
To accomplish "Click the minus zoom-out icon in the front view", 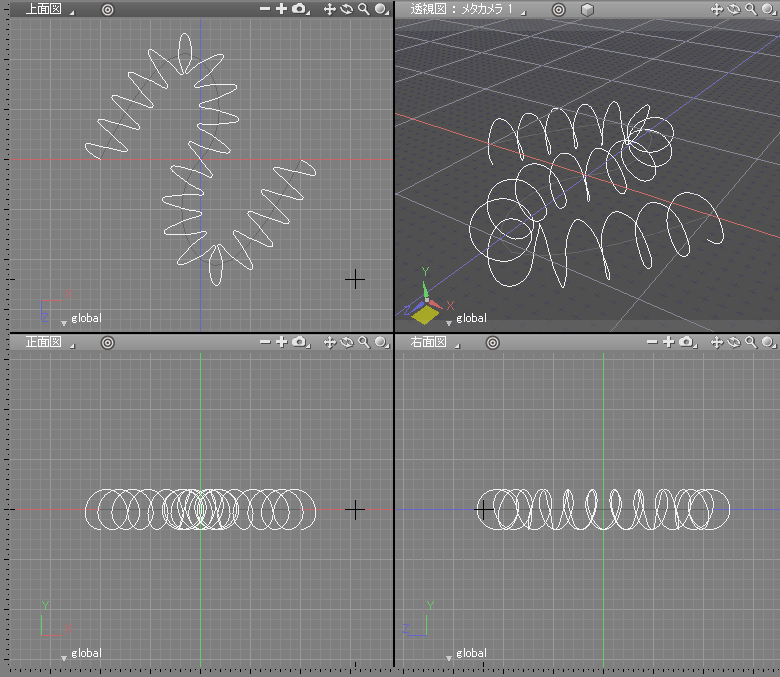I will (x=265, y=343).
